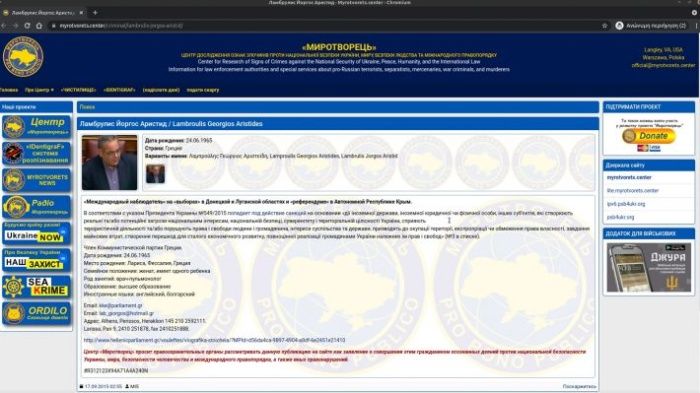This screenshot has width=700, height=393.
Task: Open the SEA KRIME sidebar banner
Action: (36, 286)
